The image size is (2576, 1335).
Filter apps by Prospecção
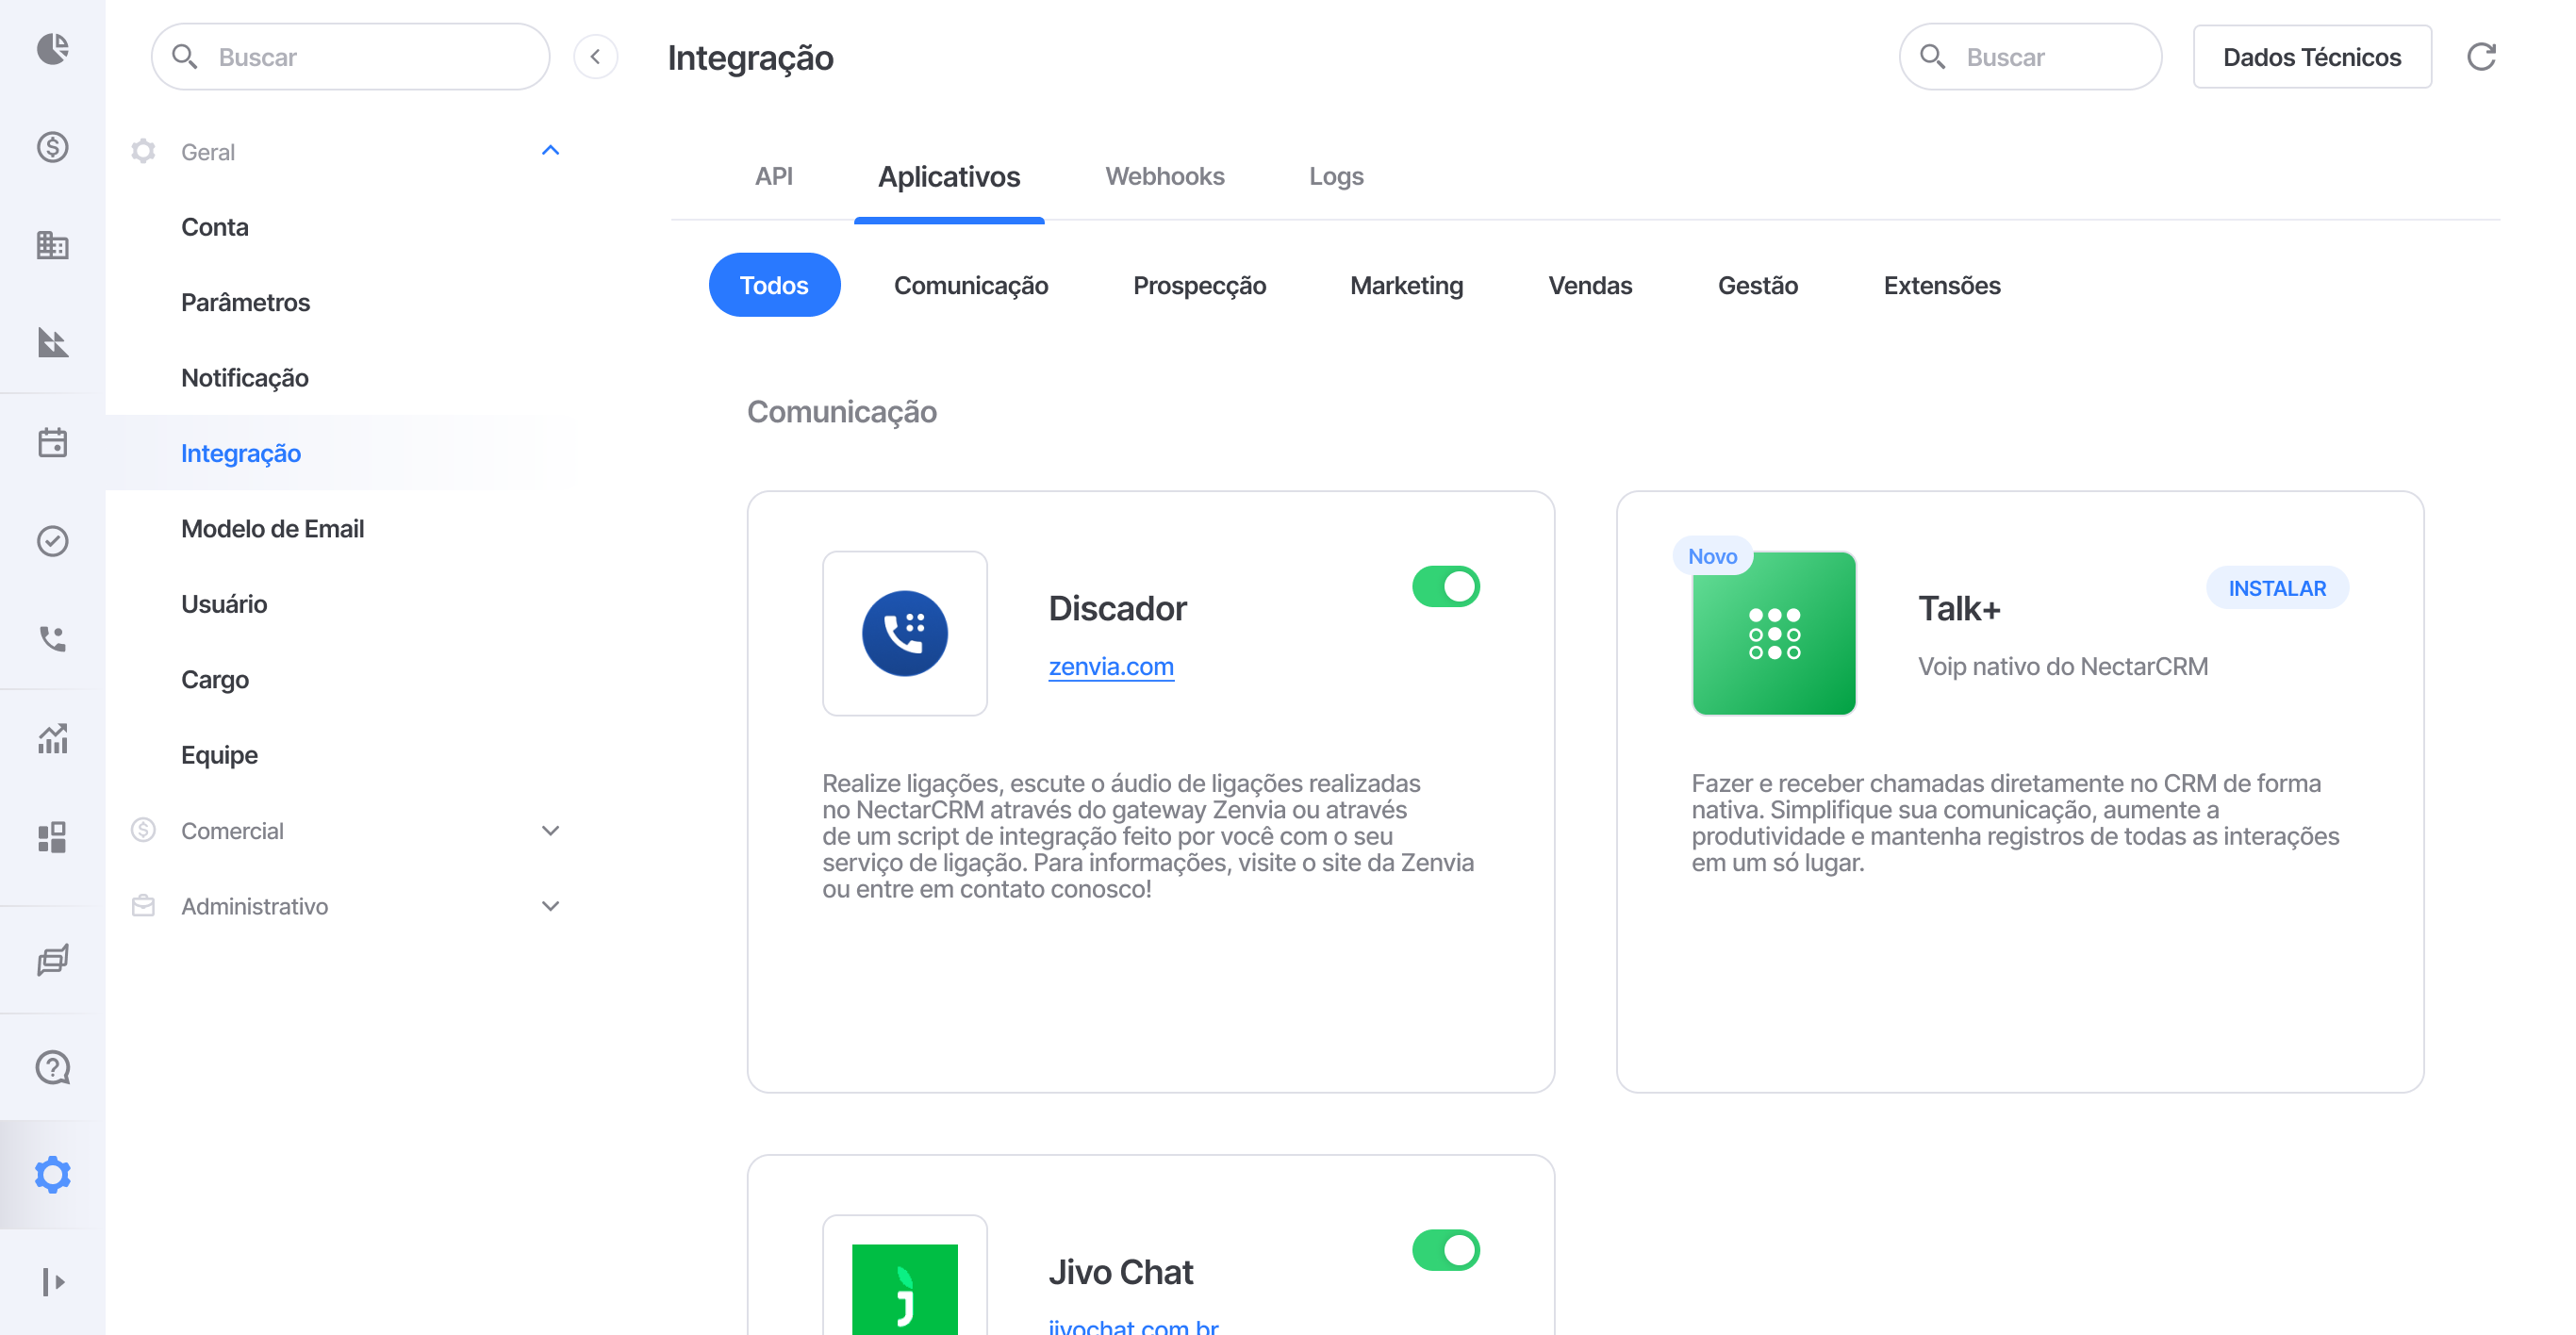click(1199, 286)
